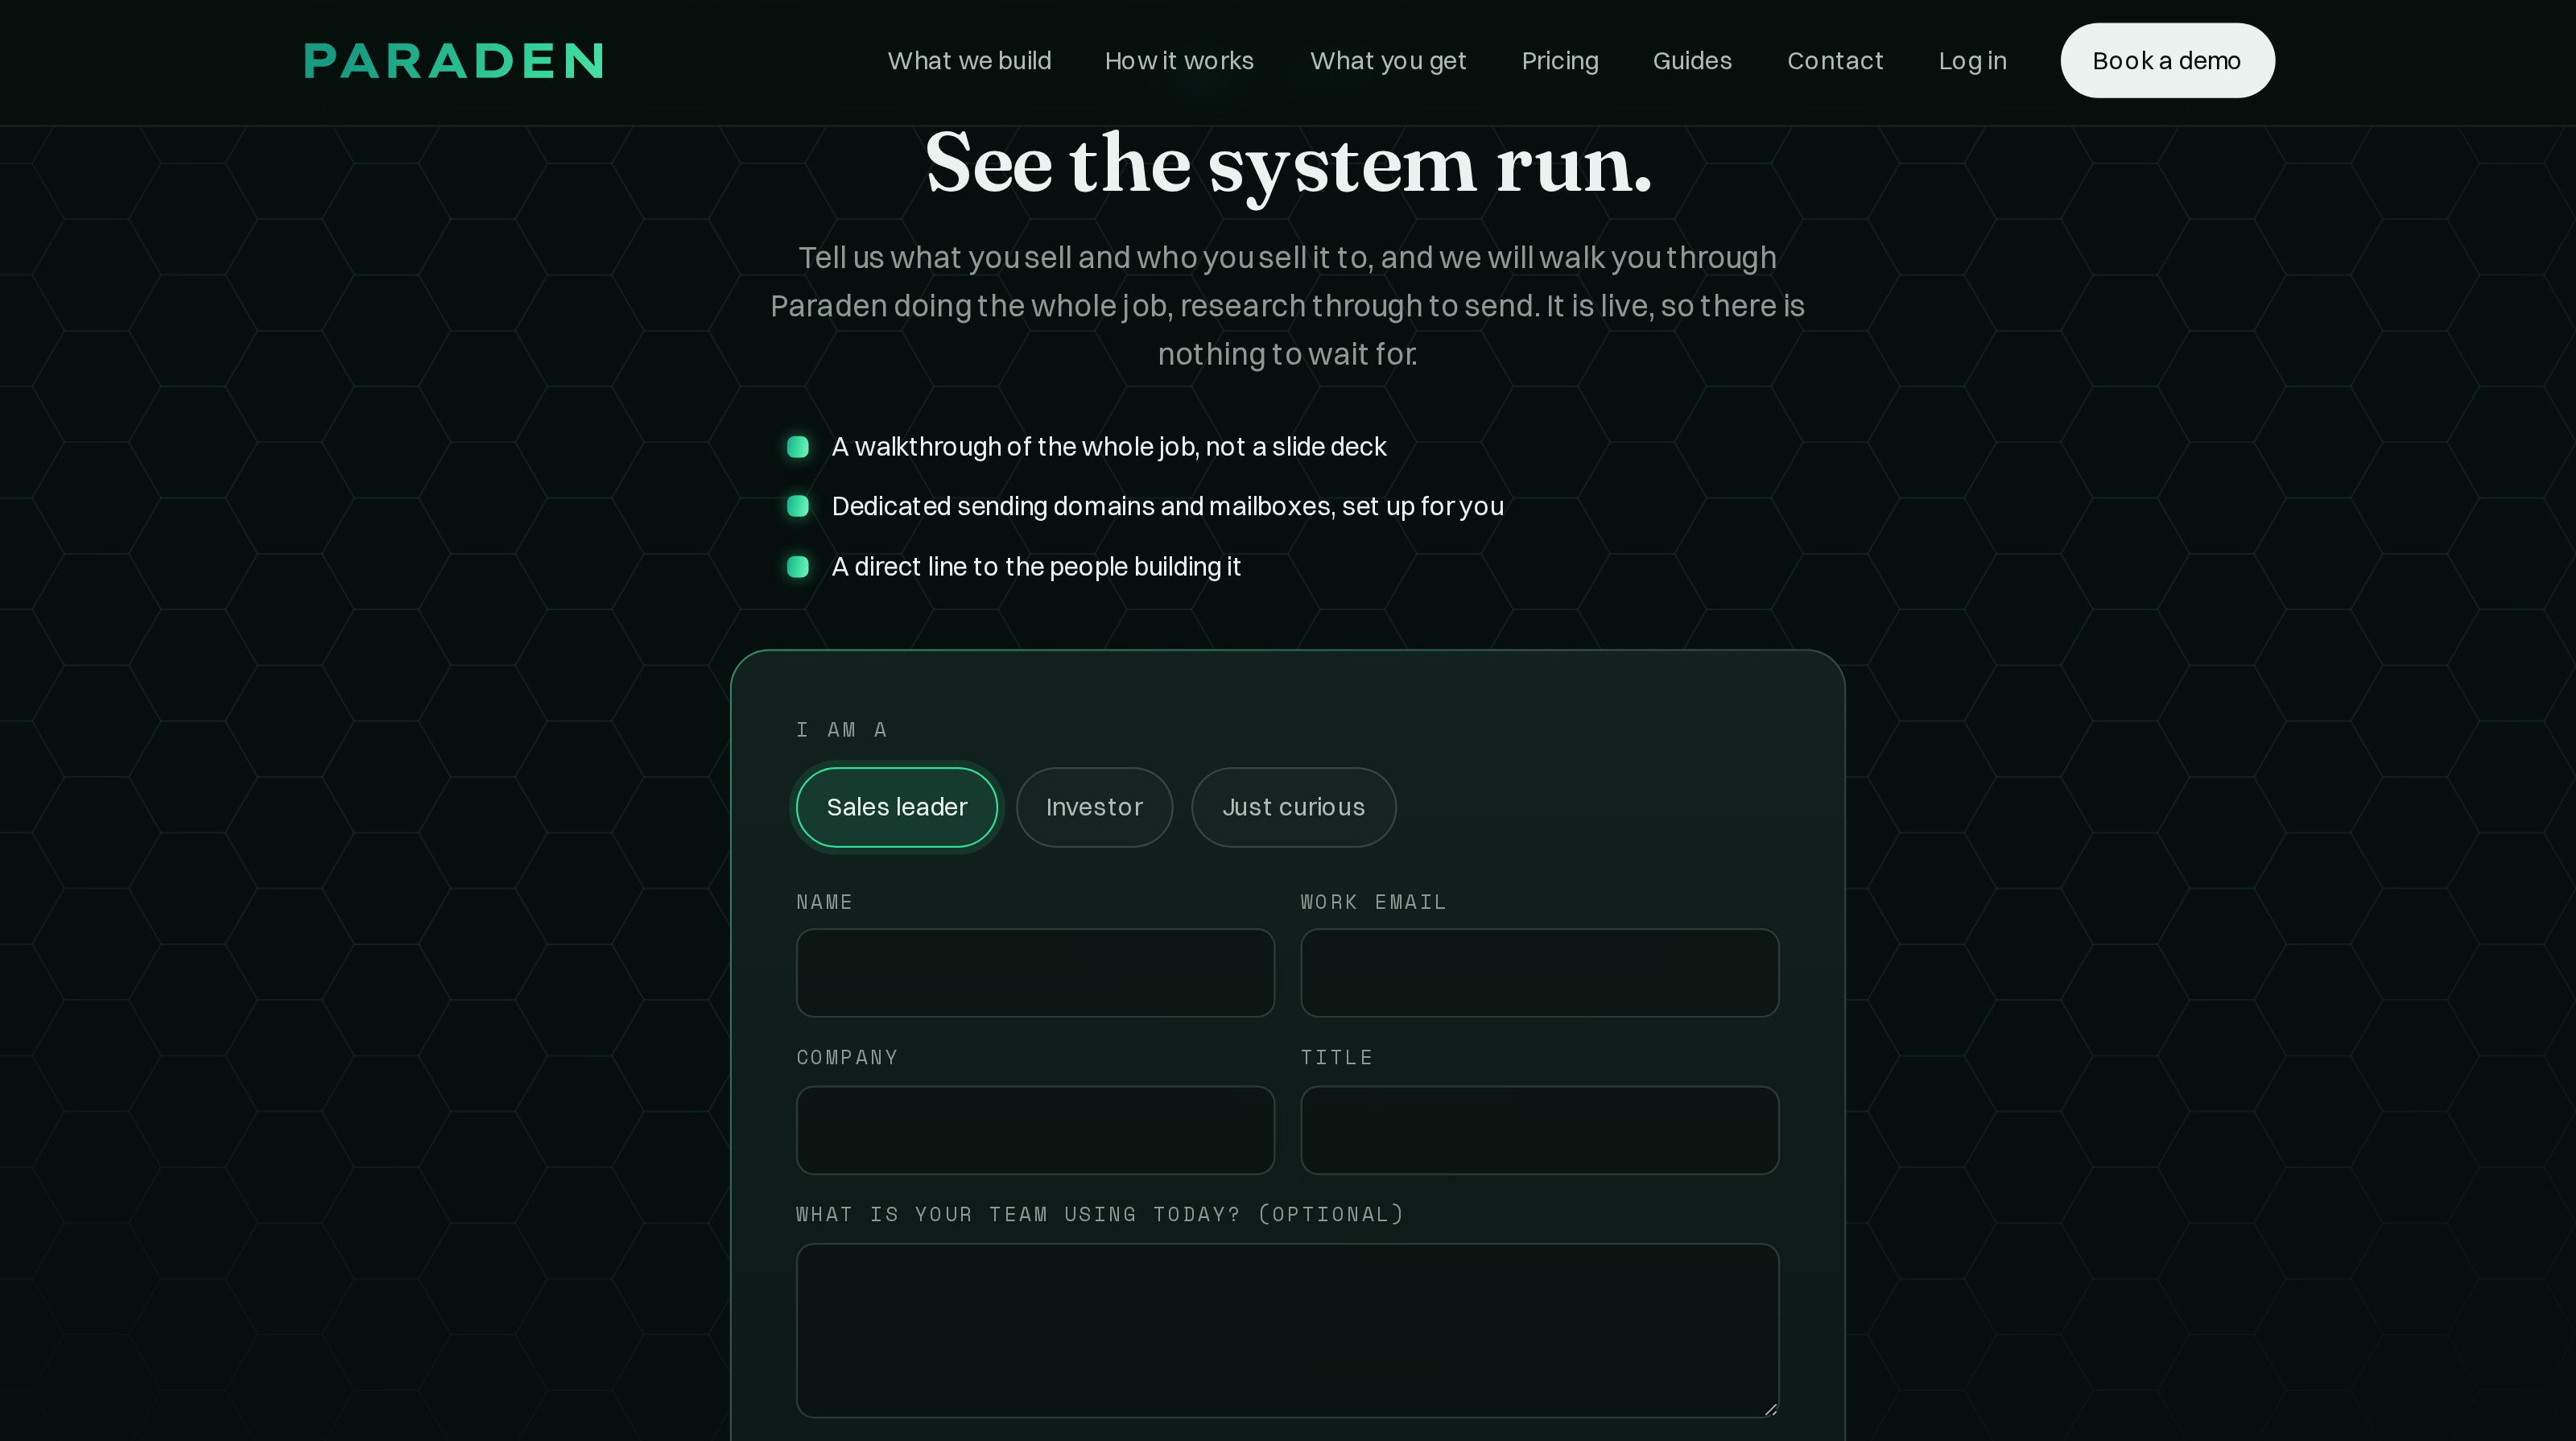Select the Sales leader option
Screen dimensions: 2576x1441
(x=897, y=807)
